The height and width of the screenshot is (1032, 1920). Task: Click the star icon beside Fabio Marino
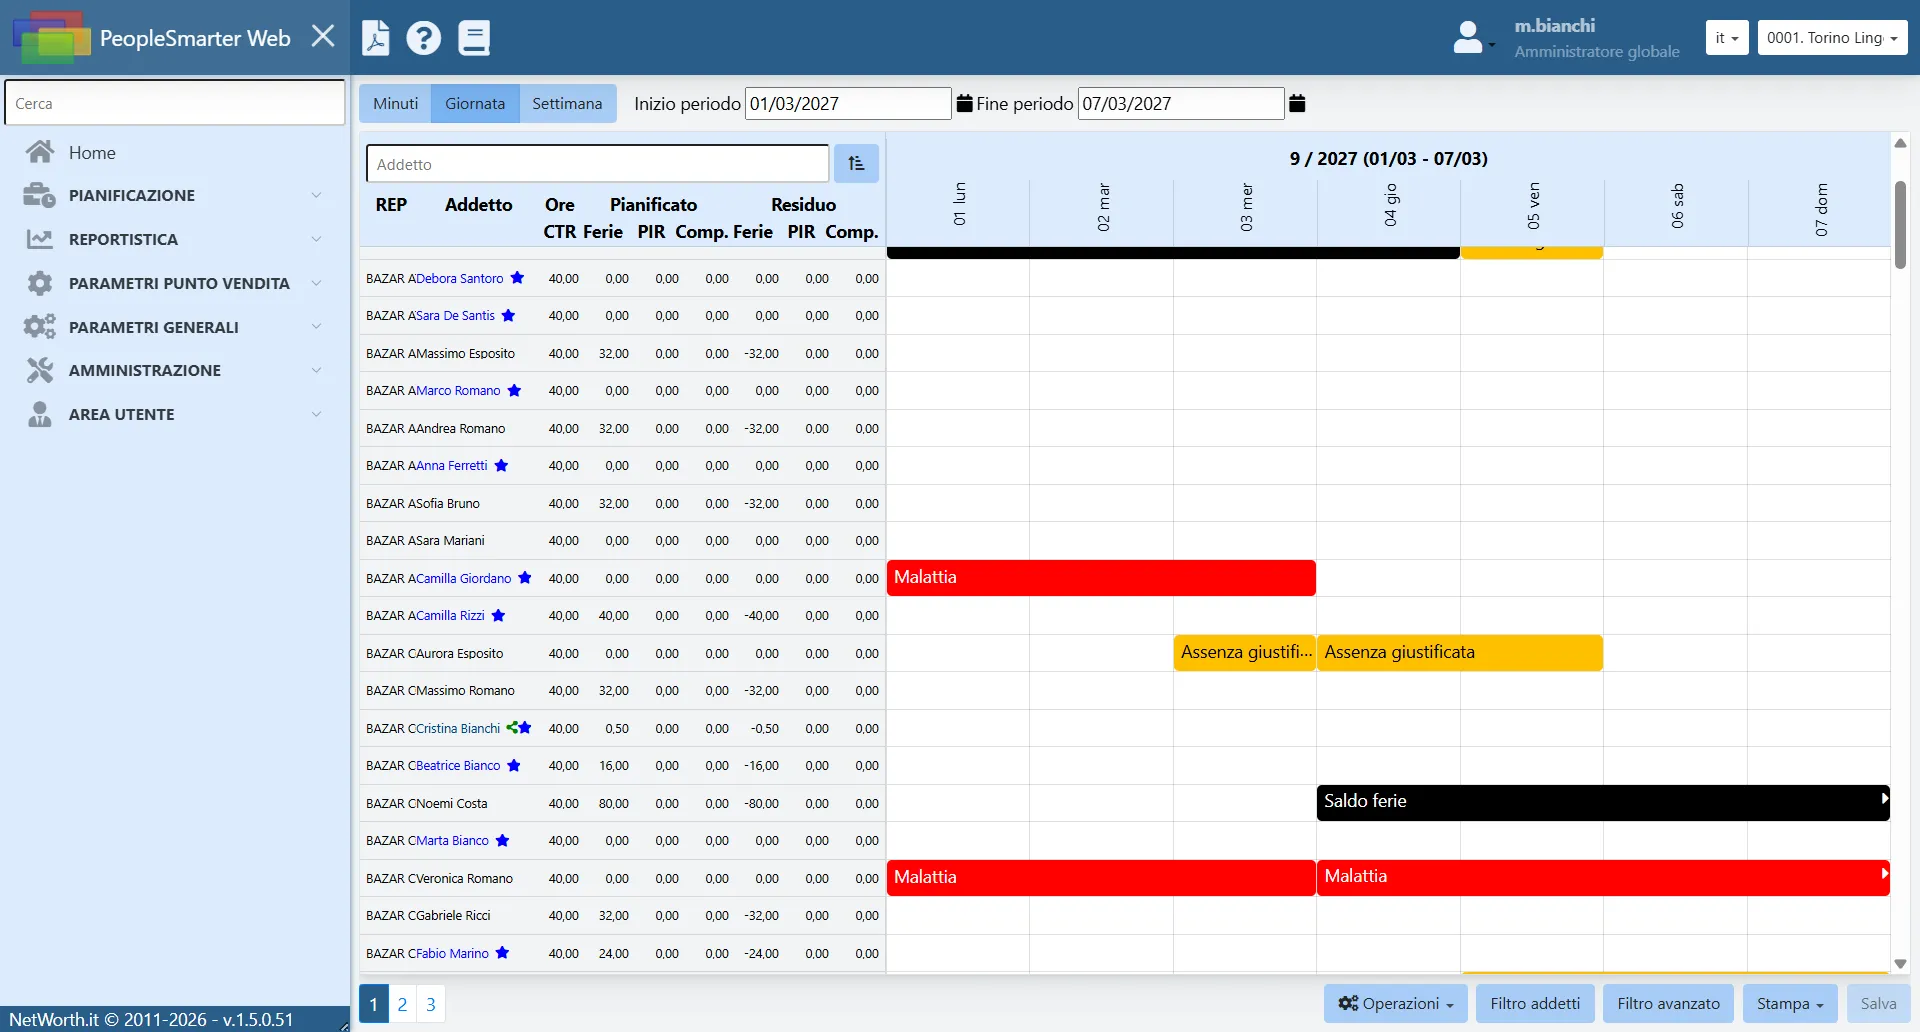tap(503, 953)
